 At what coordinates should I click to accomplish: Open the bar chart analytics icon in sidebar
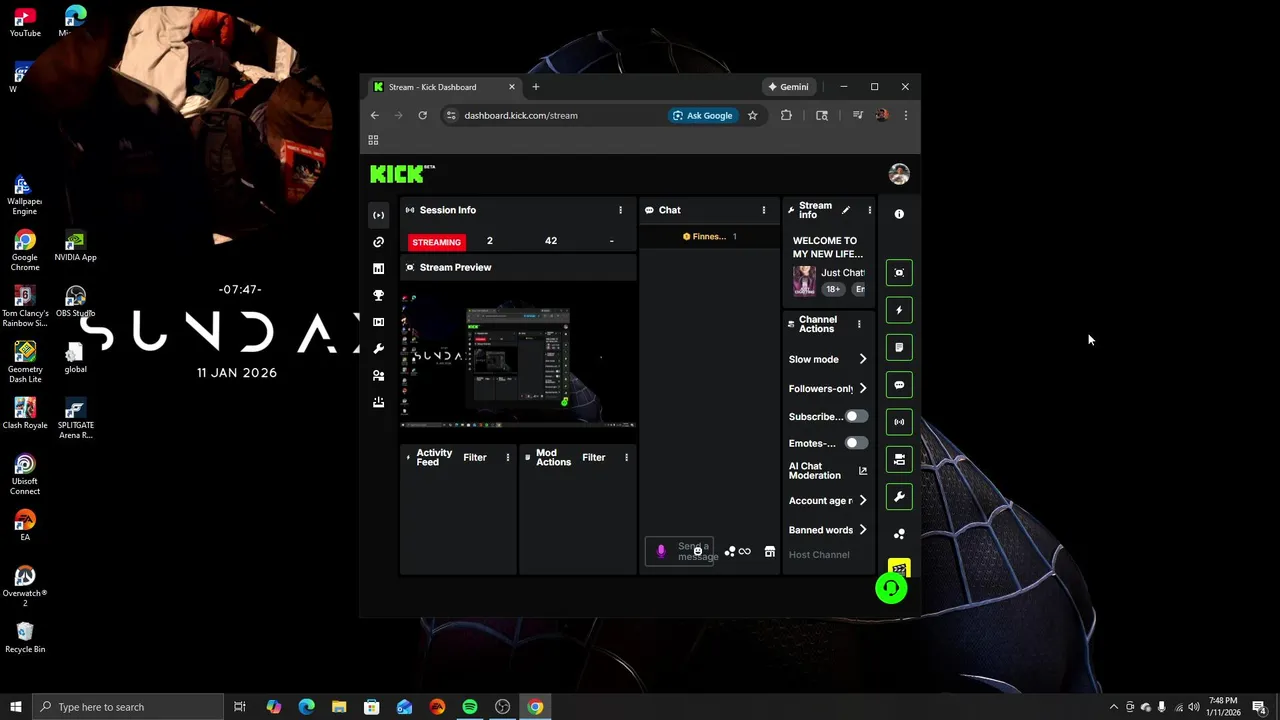tap(378, 269)
